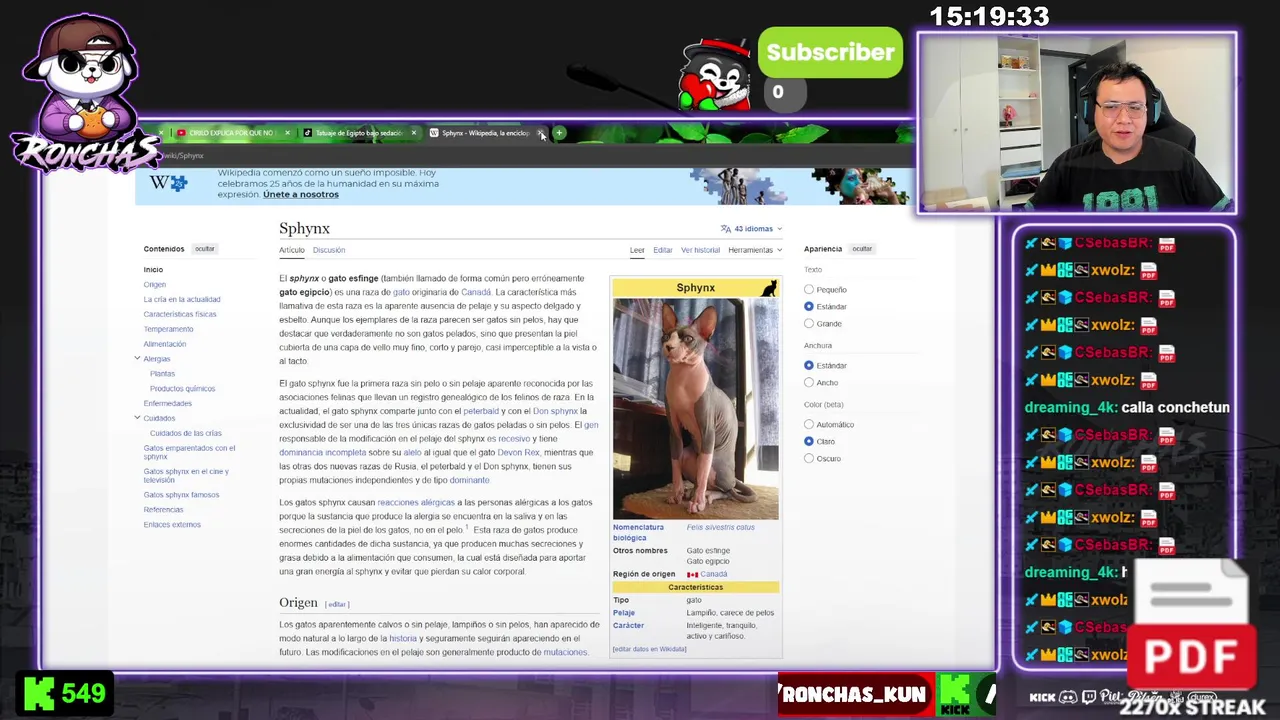Screen dimensions: 1280x720
Task: Select Estándar width option under Anchura
Action: tap(809, 366)
